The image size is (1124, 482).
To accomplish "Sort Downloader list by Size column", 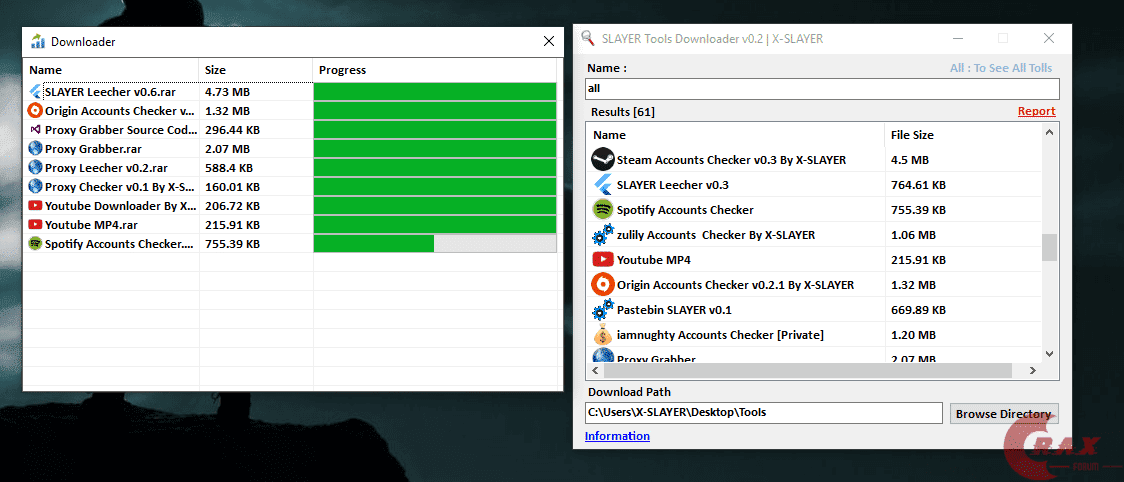I will [256, 70].
